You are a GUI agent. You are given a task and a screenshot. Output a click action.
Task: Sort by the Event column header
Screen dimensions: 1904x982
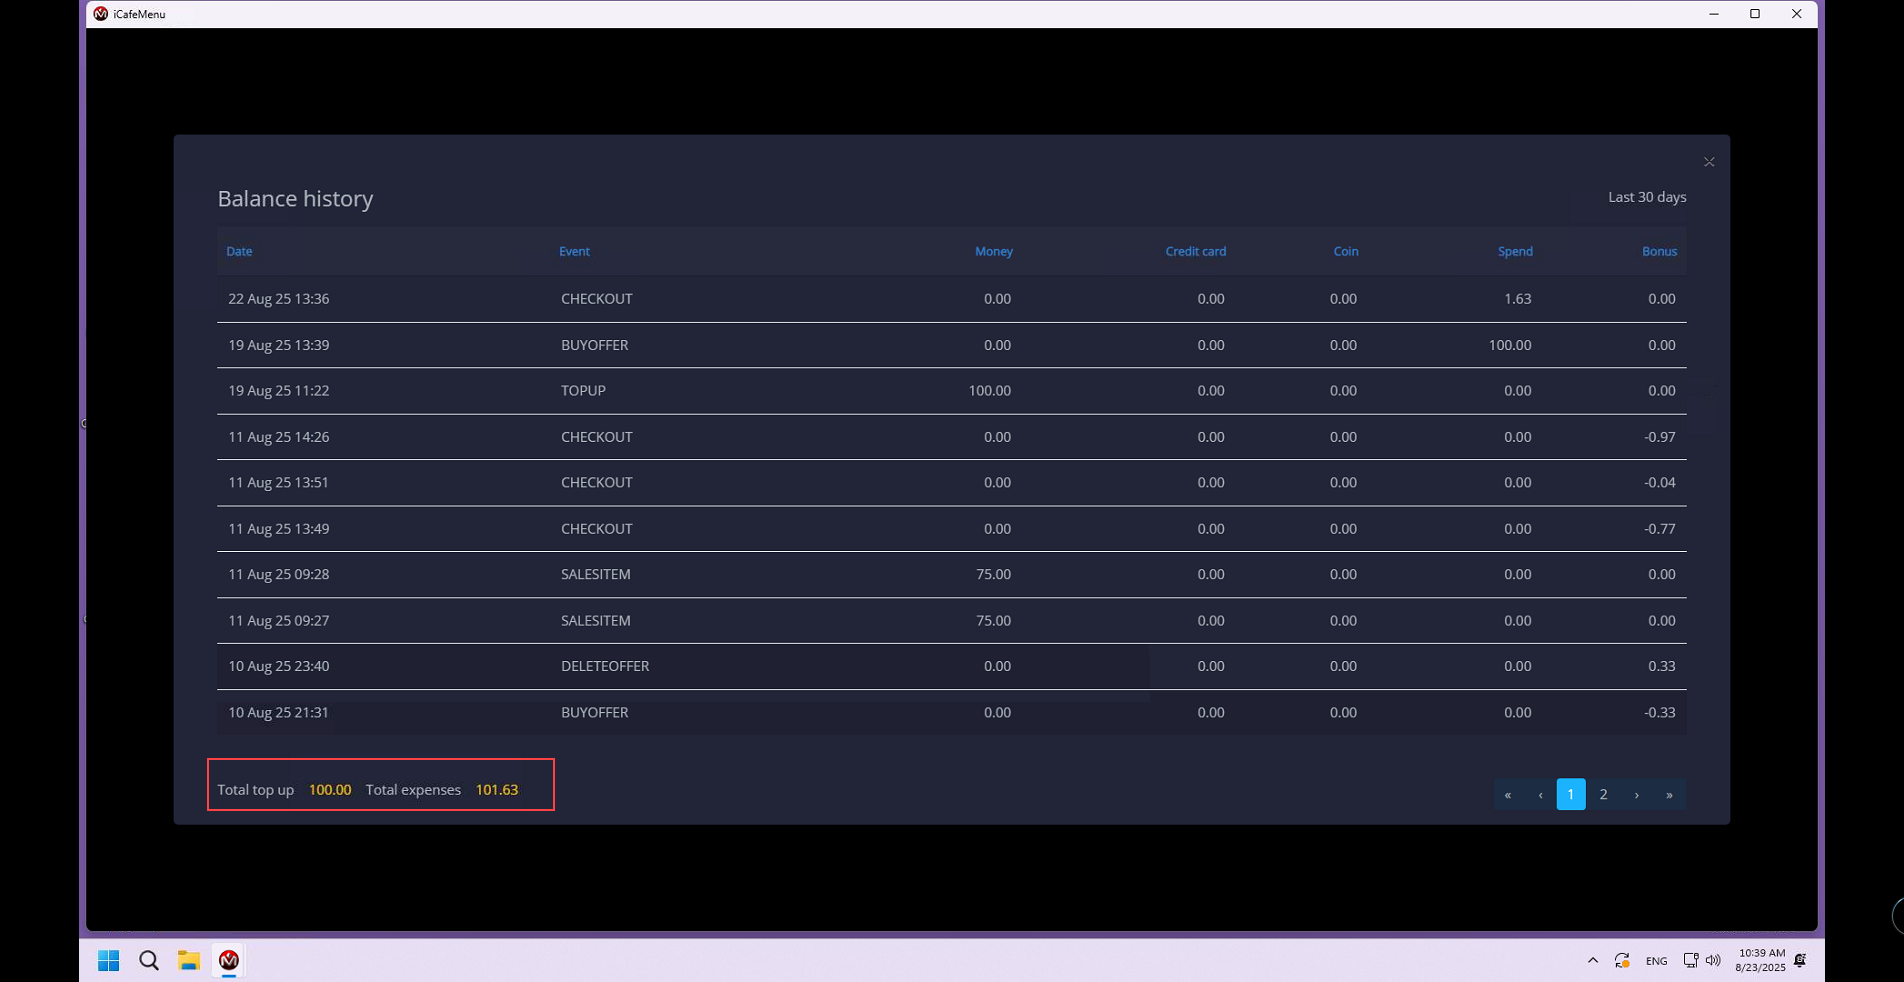point(574,251)
